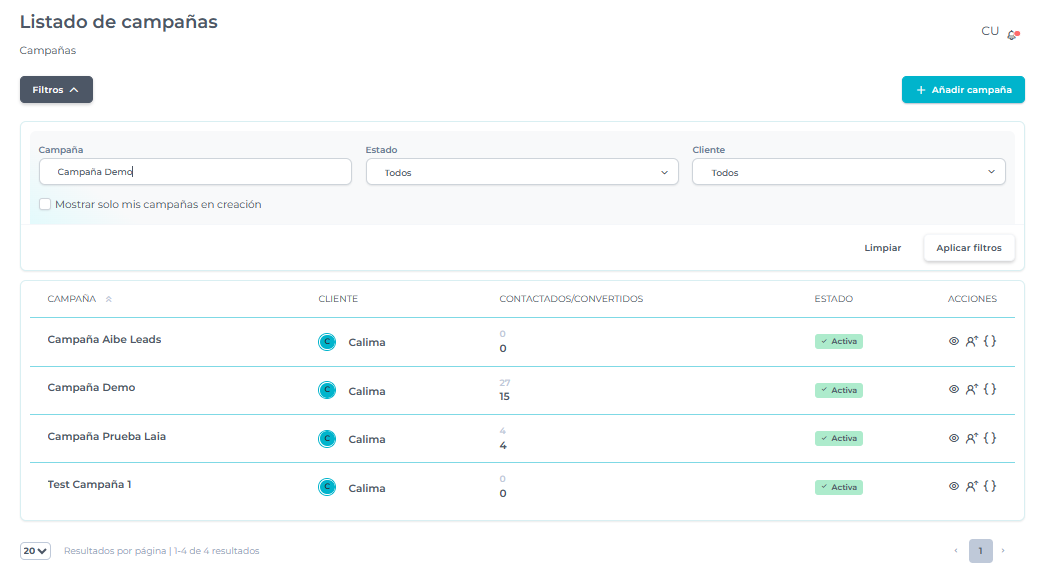View details of Campaña Aibe Leads (eye icon)
Screen dimensions: 1042x584
click(x=953, y=341)
